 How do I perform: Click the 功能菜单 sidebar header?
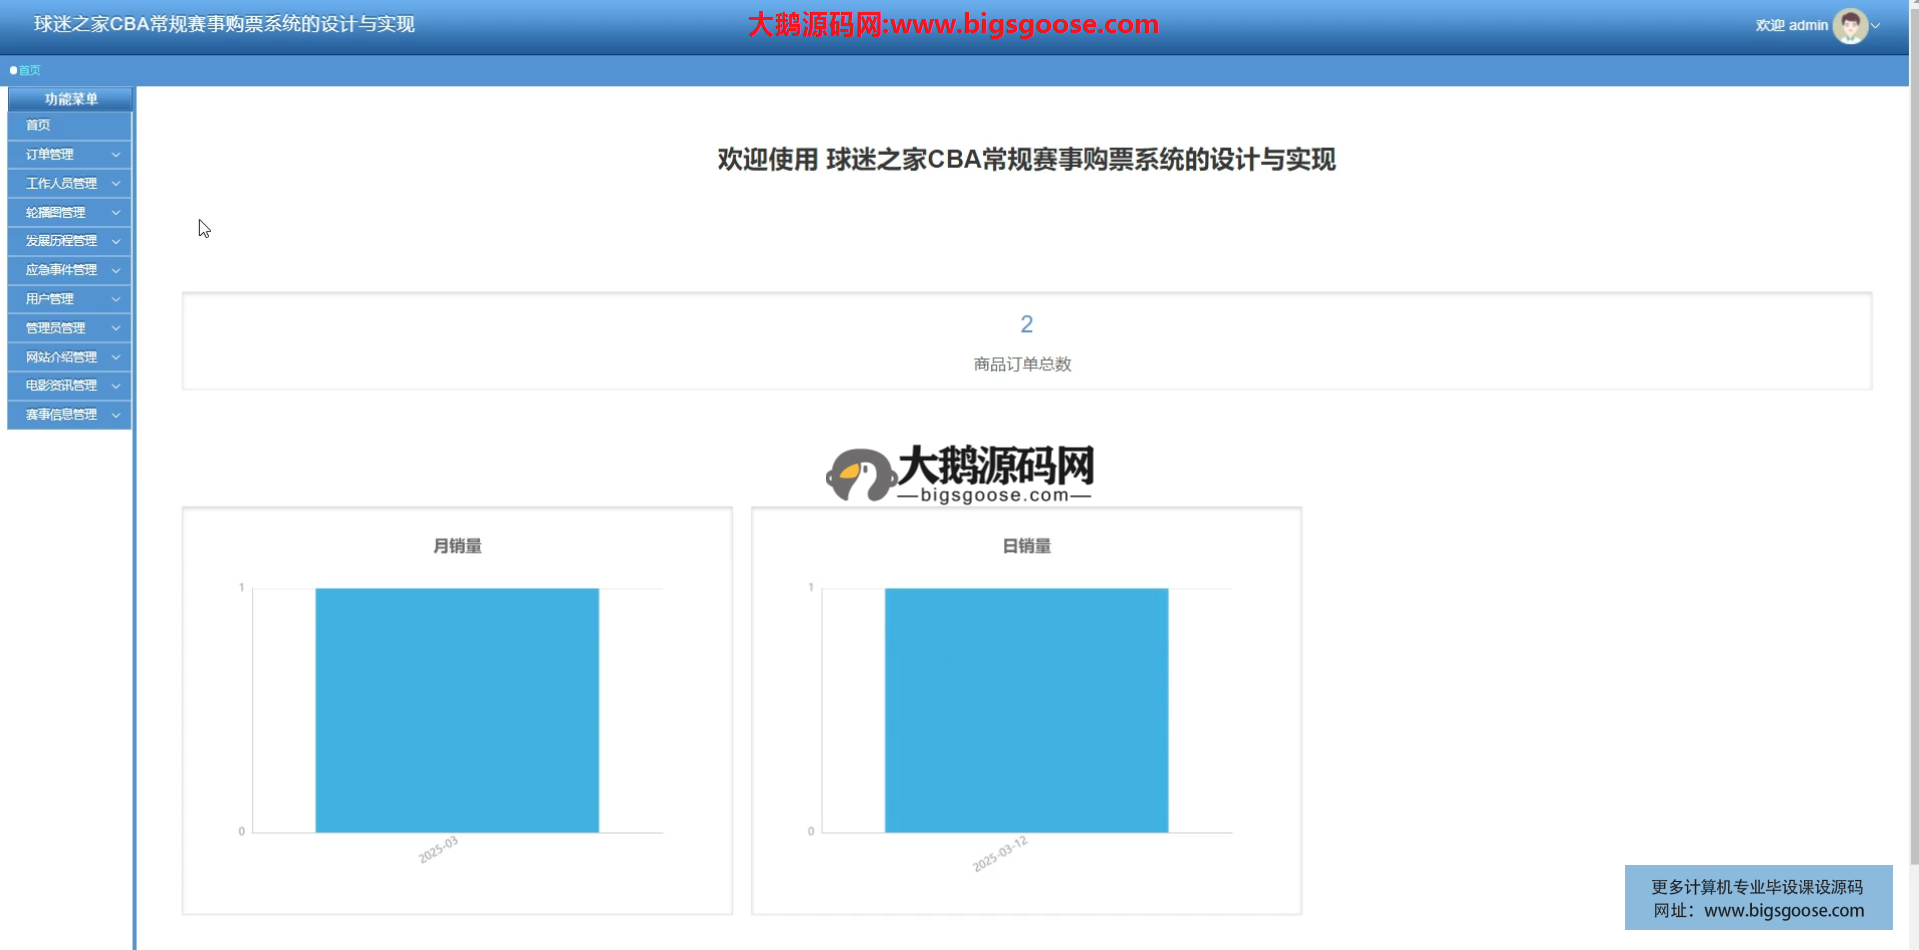(x=70, y=99)
